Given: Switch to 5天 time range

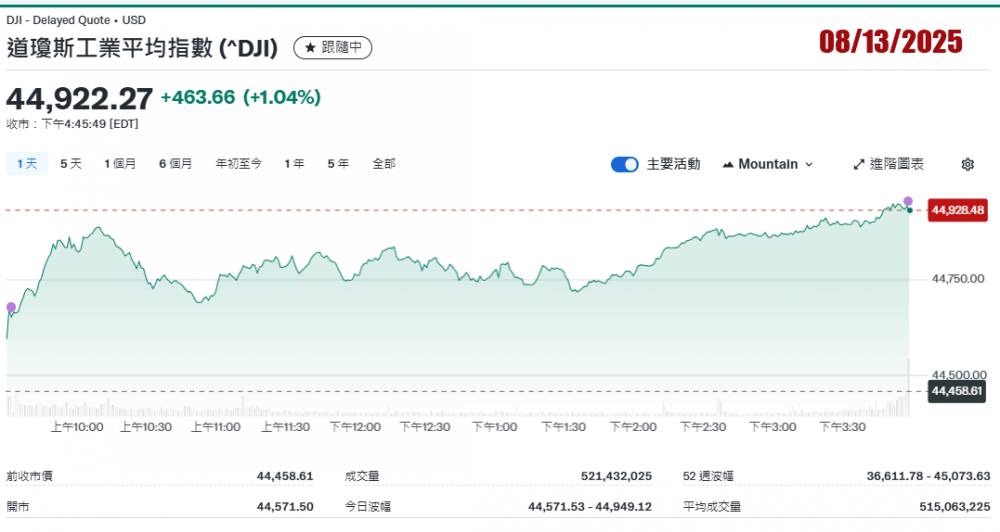Looking at the screenshot, I should pos(71,164).
